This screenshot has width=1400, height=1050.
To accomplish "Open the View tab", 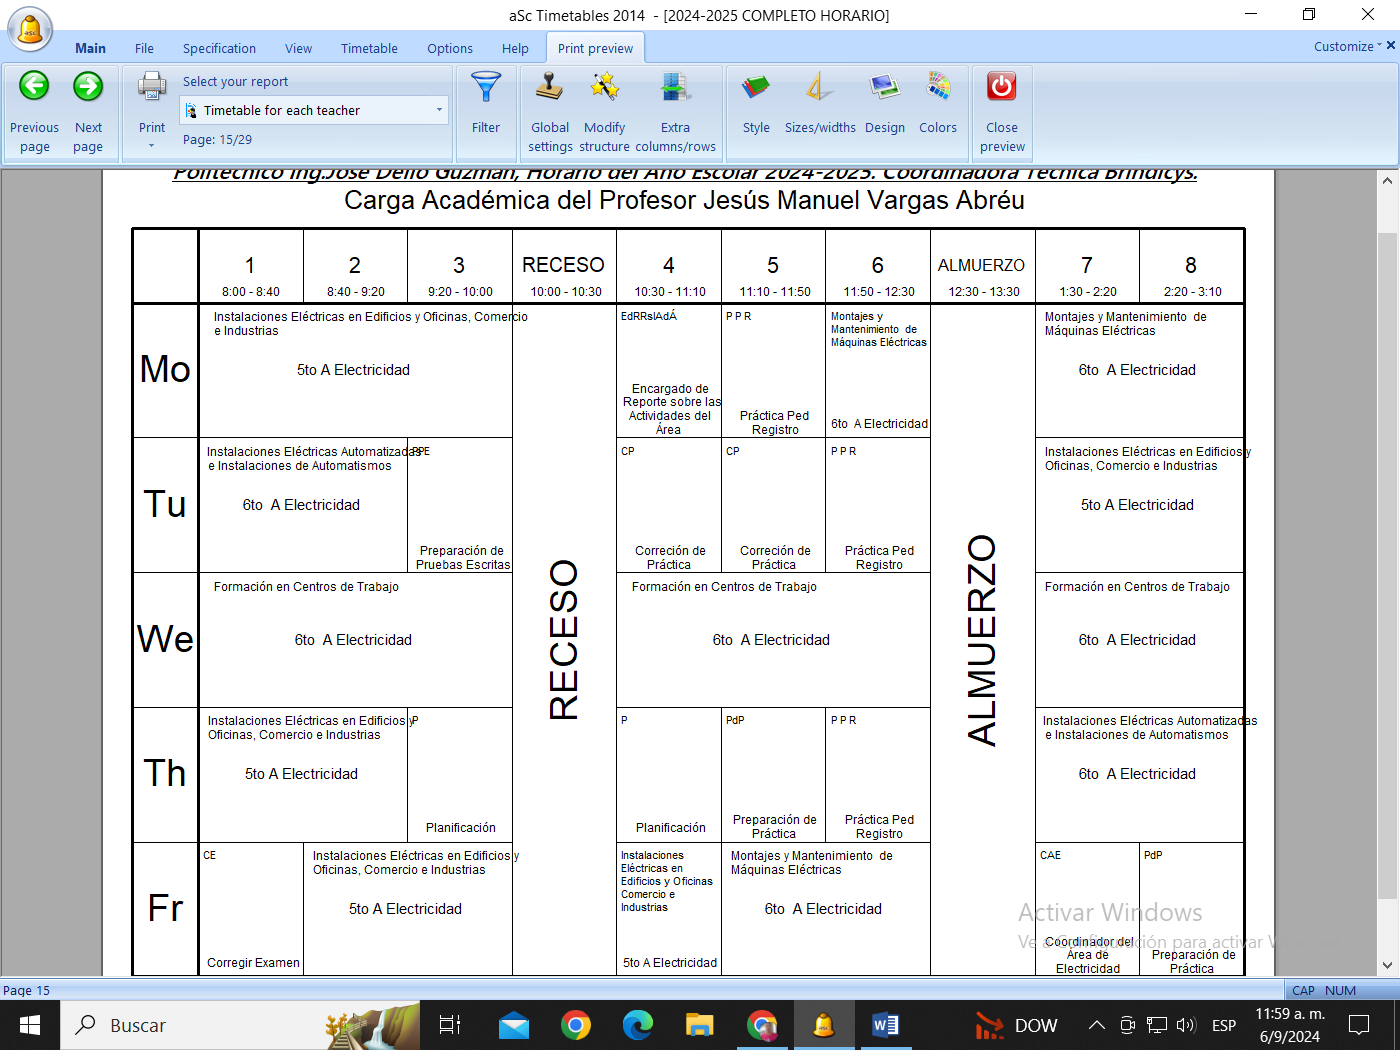I will coord(298,48).
